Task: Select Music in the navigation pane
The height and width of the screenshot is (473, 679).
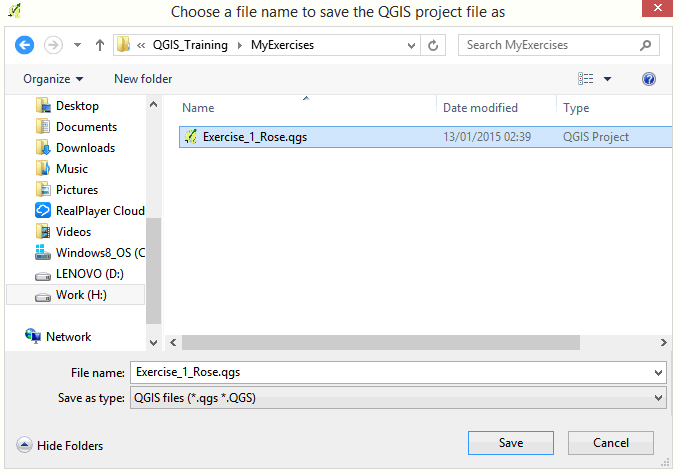Action: pyautogui.click(x=72, y=169)
